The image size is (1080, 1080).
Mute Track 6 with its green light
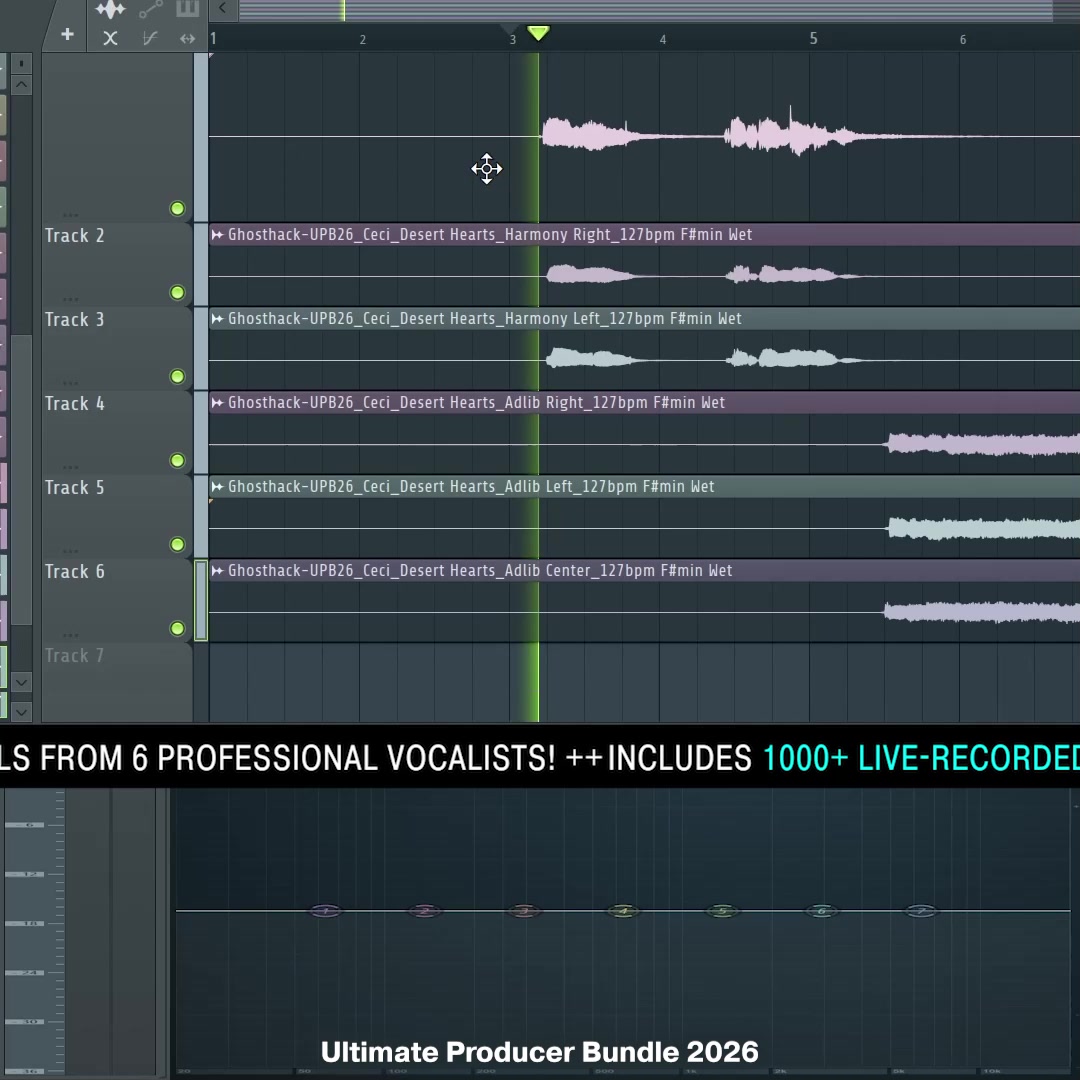pyautogui.click(x=177, y=628)
